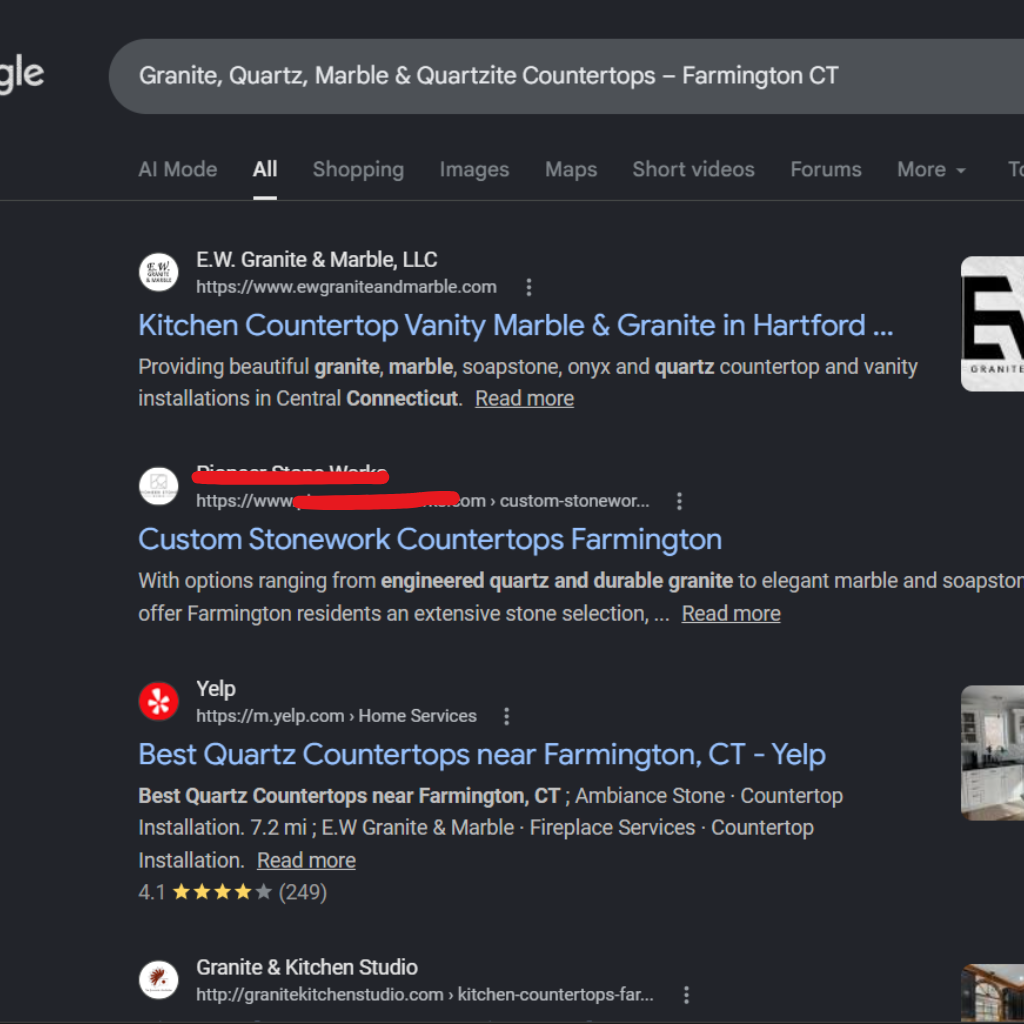Click the granitekitchenstudio.com URL text
1024x1024 pixels.
tap(319, 995)
